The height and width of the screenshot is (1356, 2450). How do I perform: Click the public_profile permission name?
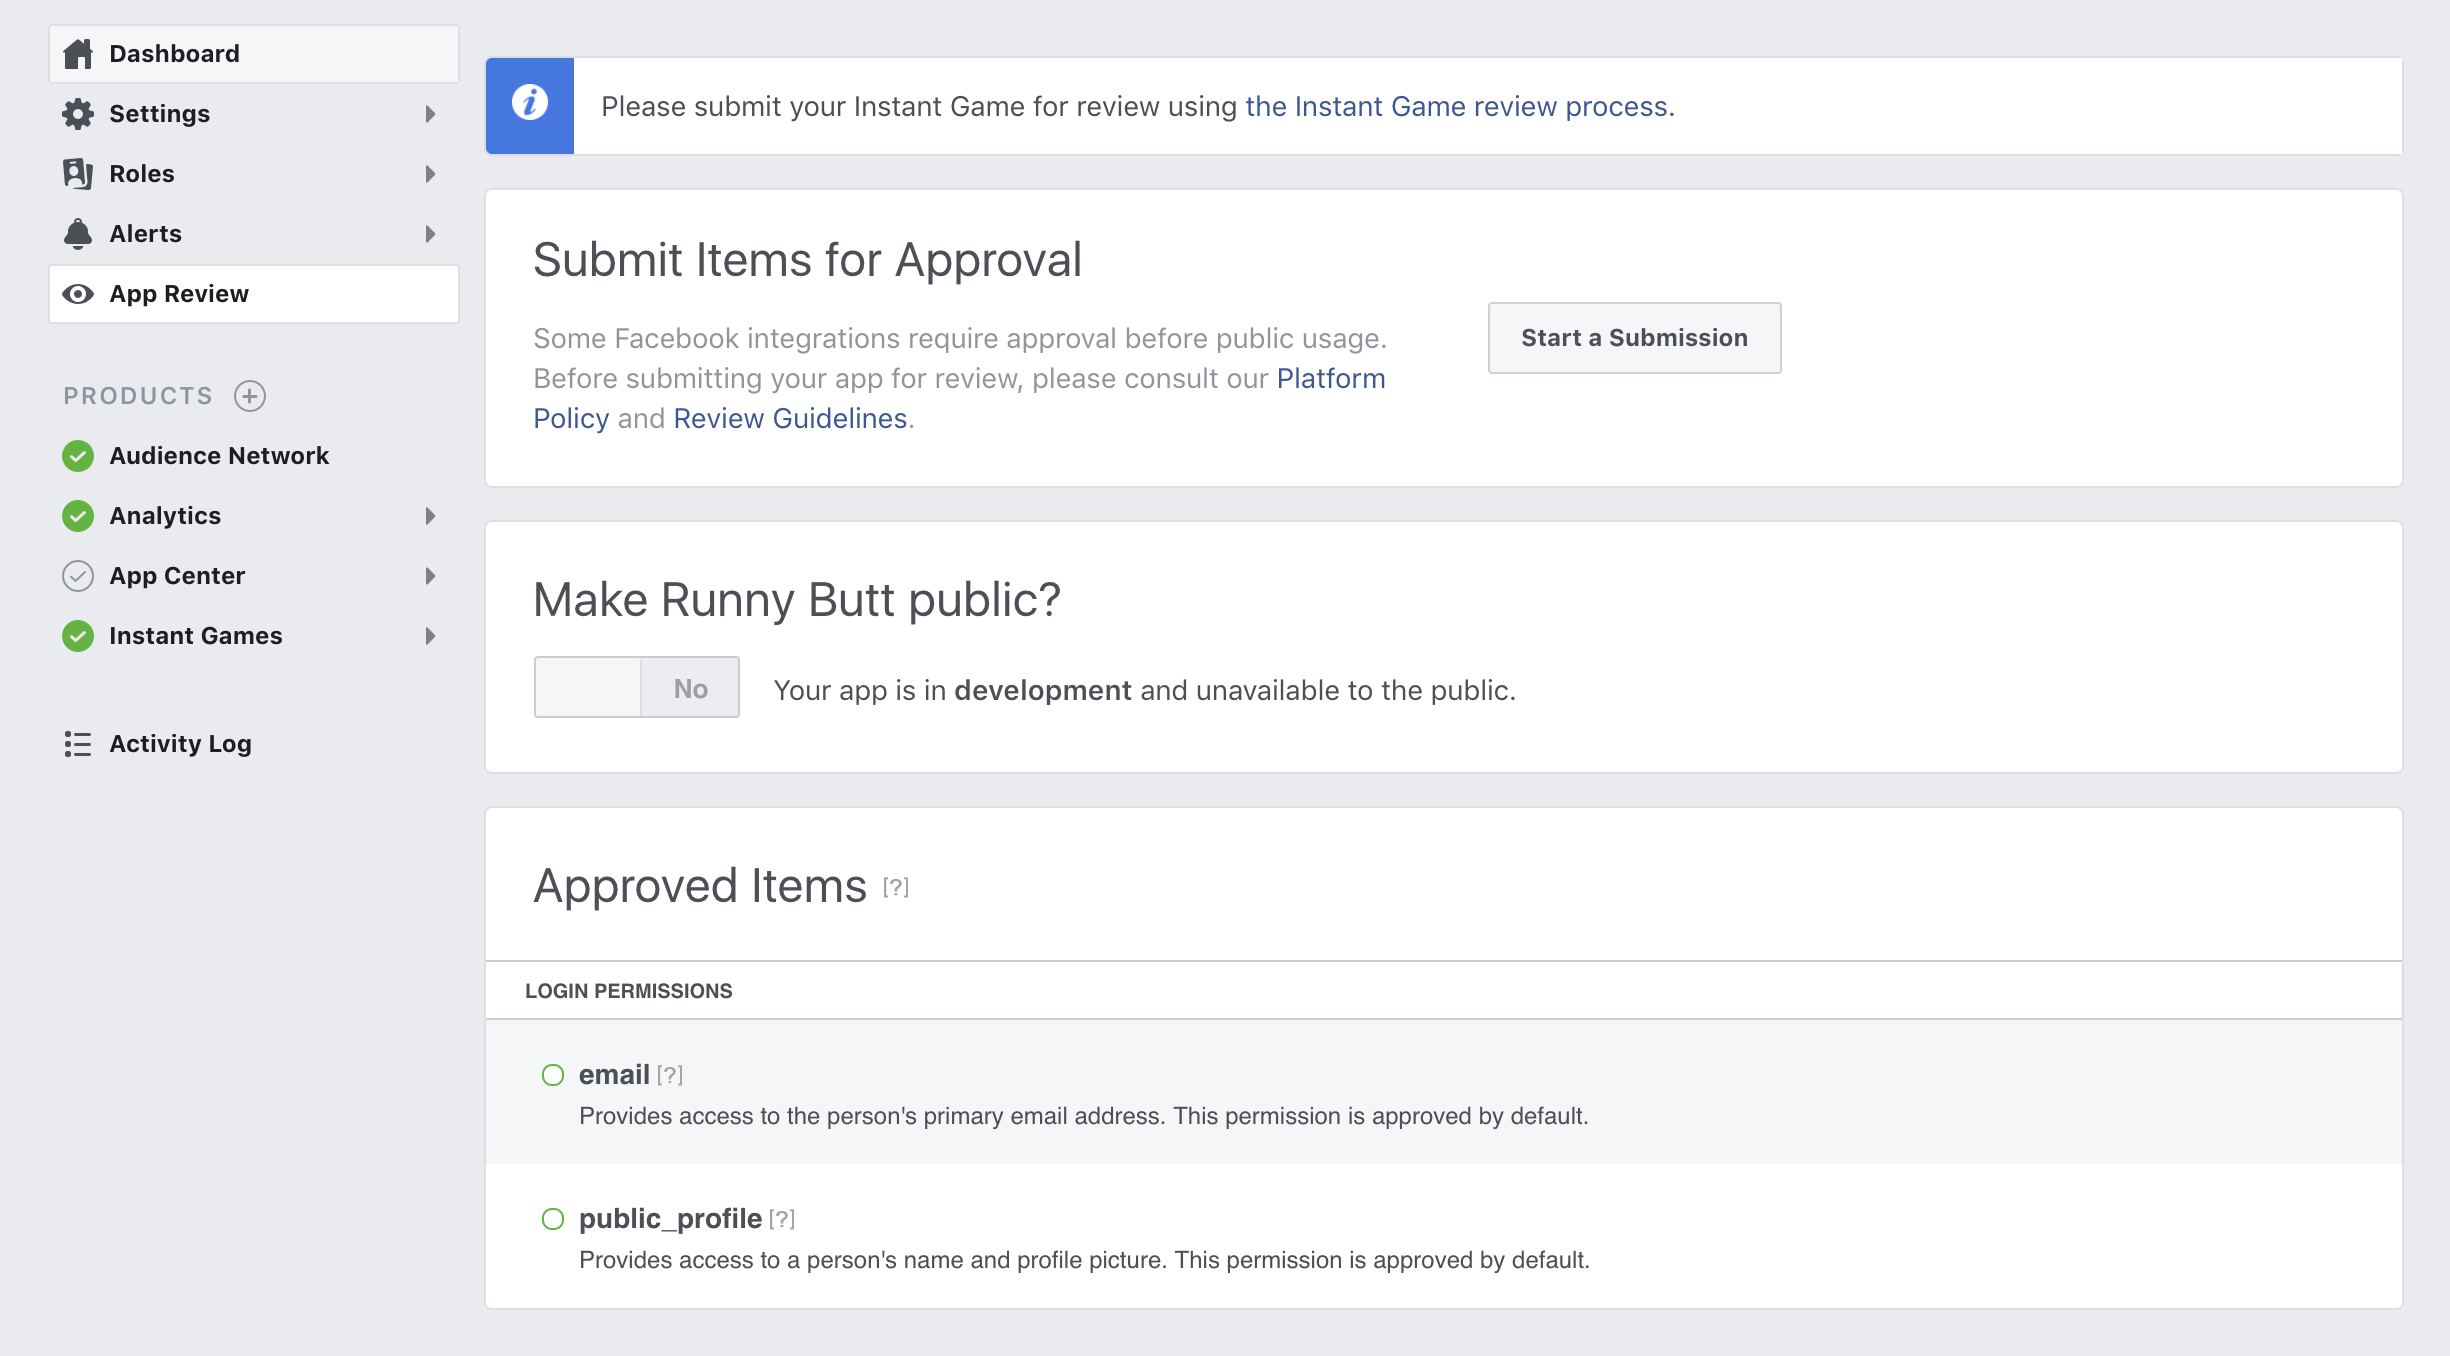coord(670,1219)
